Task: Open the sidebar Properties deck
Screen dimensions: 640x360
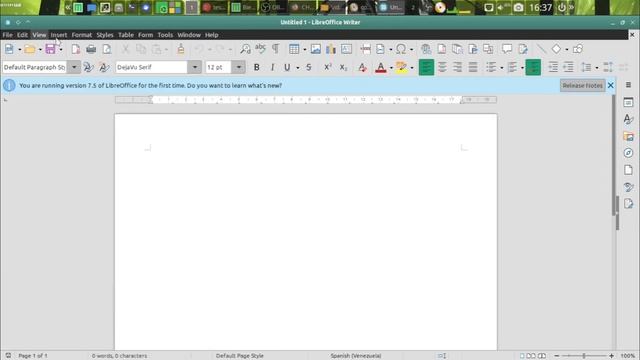Action: 628,102
